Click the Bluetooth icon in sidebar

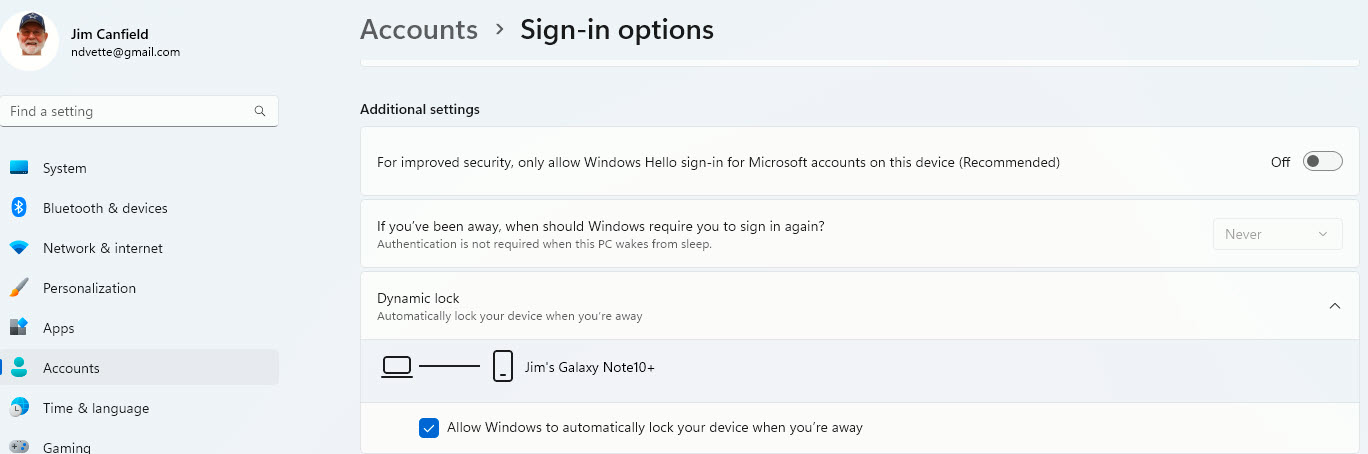tap(19, 208)
